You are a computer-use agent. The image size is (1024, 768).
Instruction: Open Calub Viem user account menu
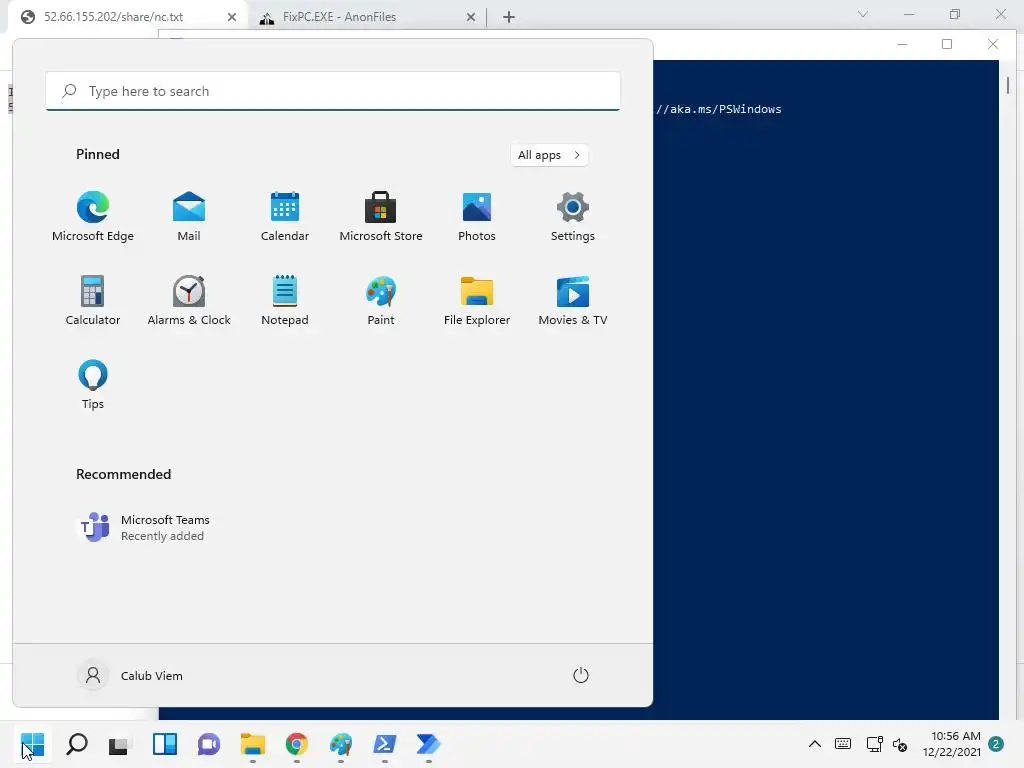click(x=131, y=675)
